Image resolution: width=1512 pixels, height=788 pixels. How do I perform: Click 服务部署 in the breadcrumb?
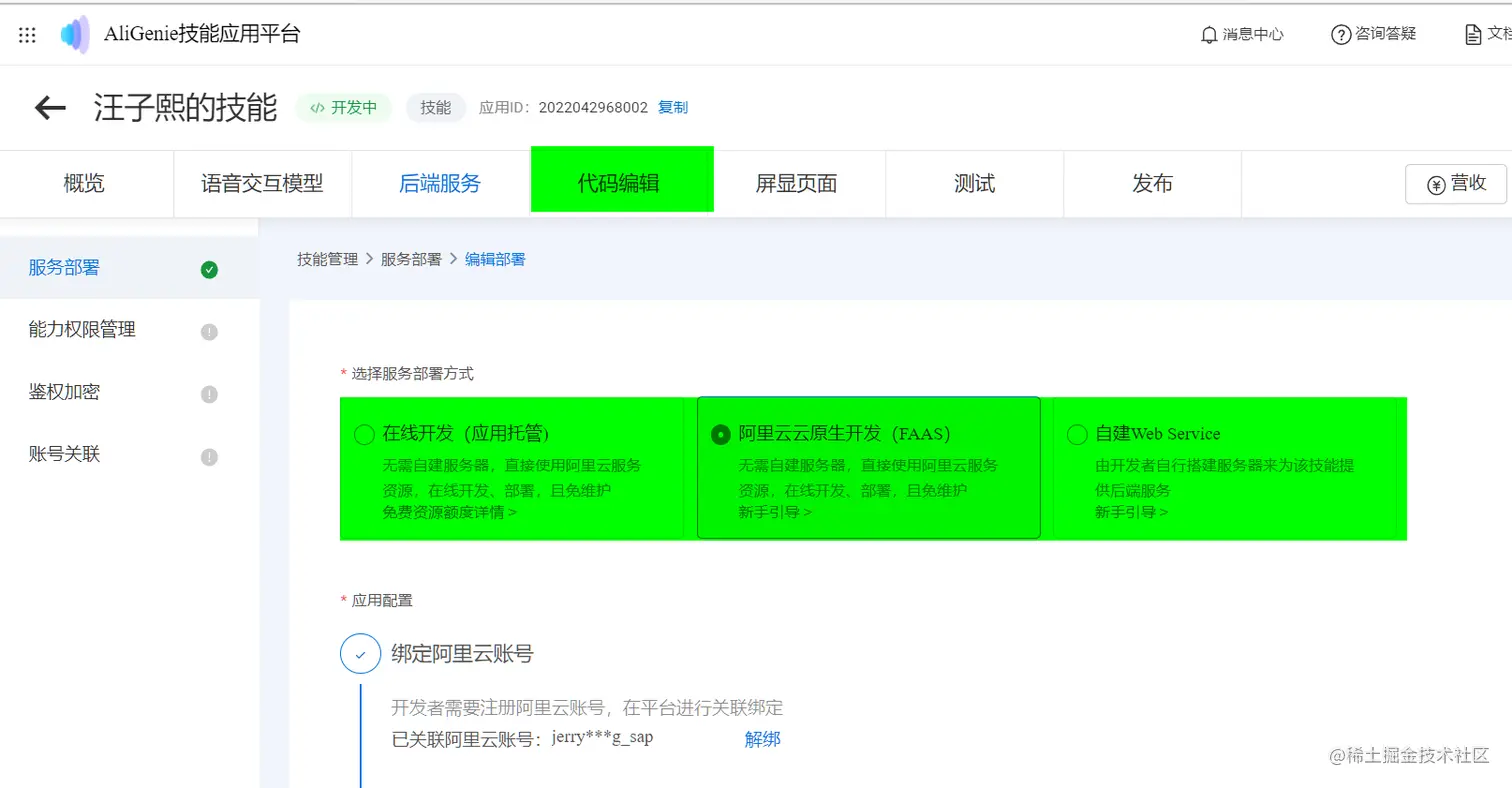point(411,259)
